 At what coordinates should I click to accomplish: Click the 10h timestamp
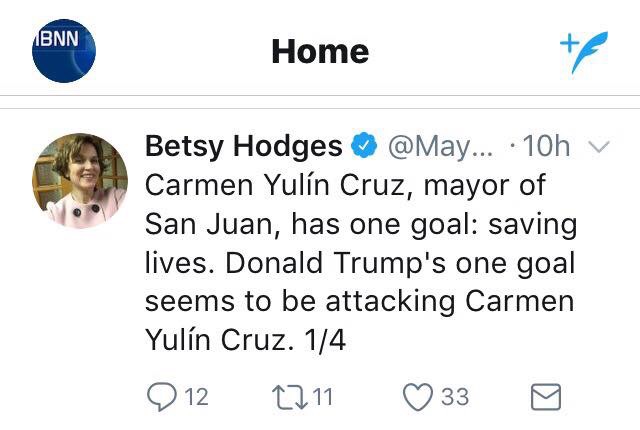tap(546, 147)
